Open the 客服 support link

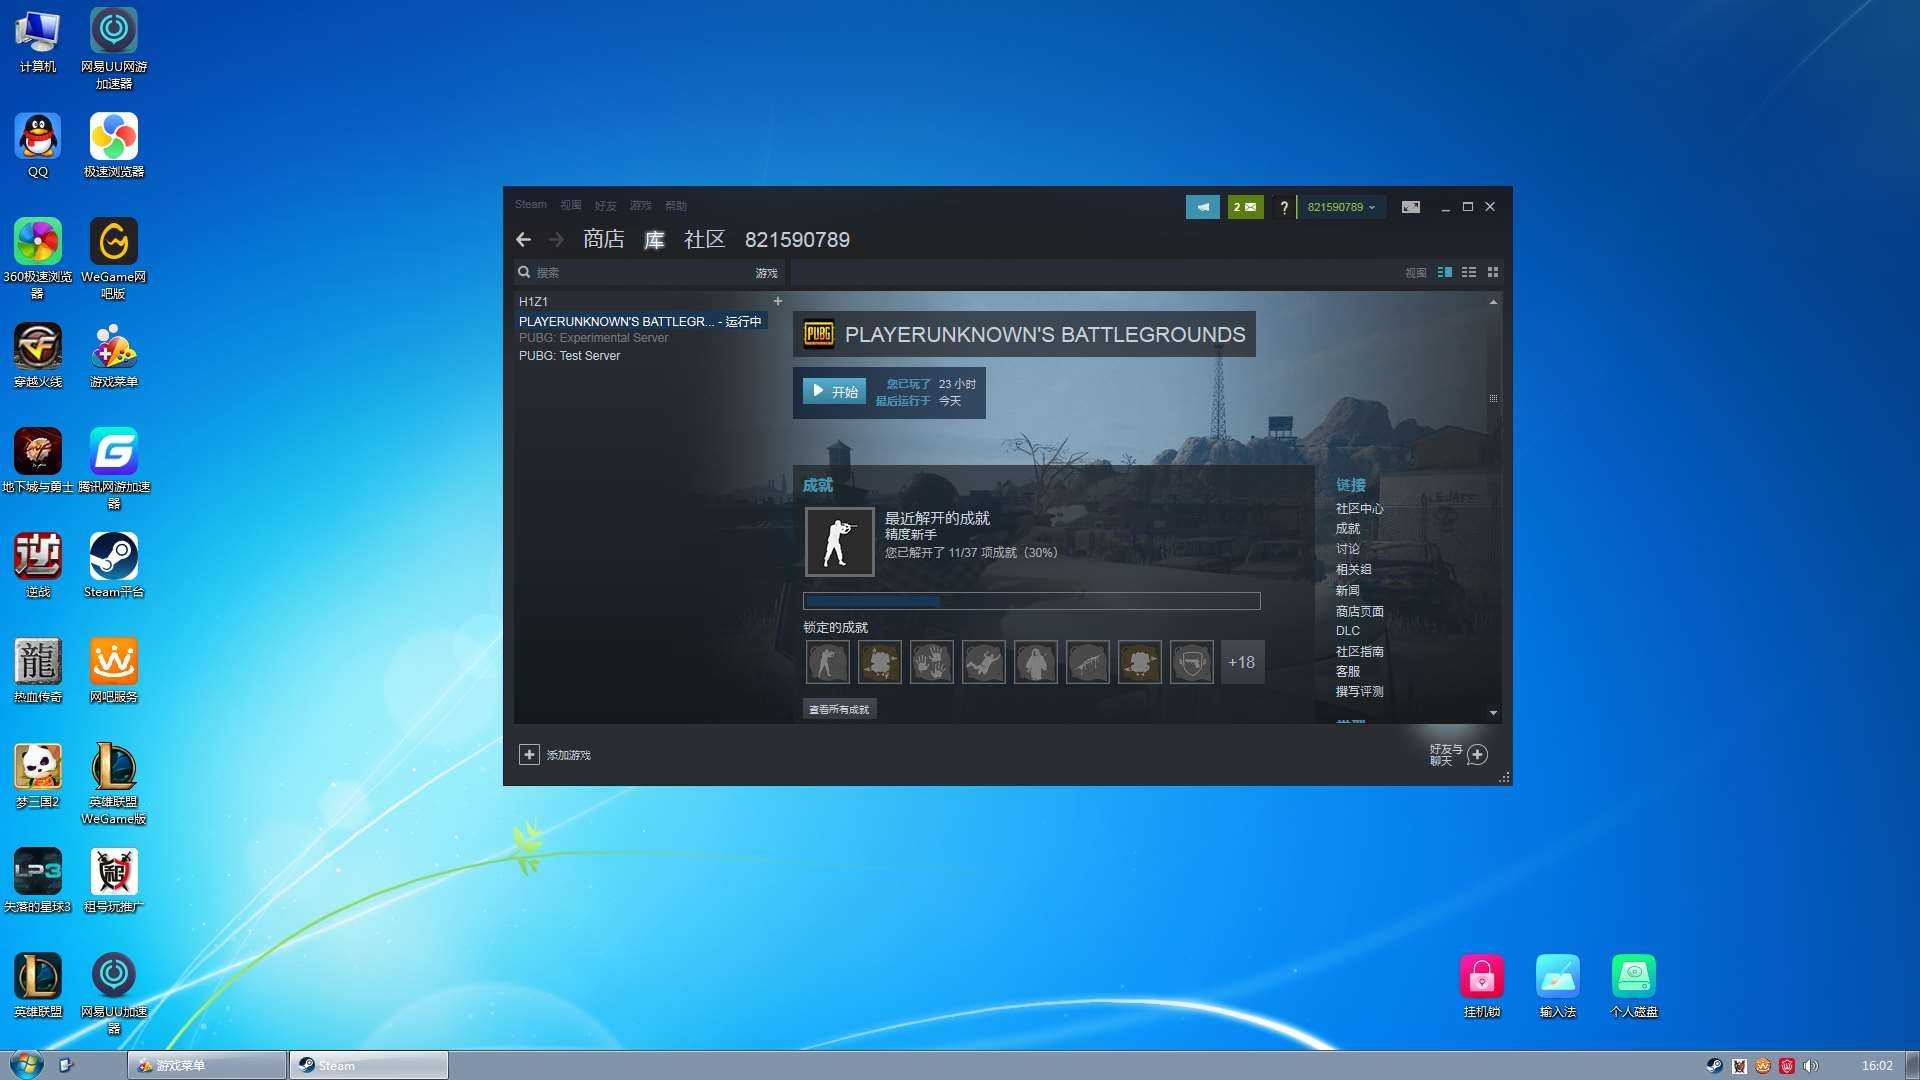click(1347, 671)
